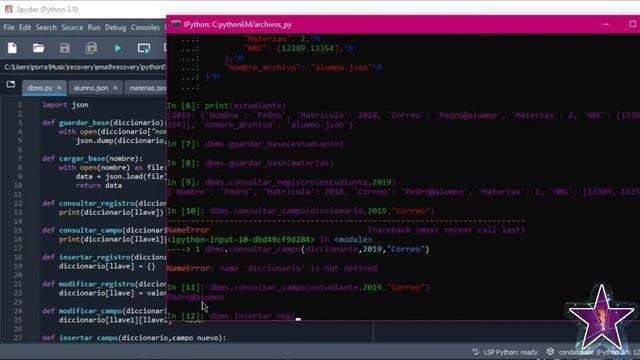Viewport: 640px width, 360px height.
Task: Save all files using the double floppy icon
Action: point(91,48)
